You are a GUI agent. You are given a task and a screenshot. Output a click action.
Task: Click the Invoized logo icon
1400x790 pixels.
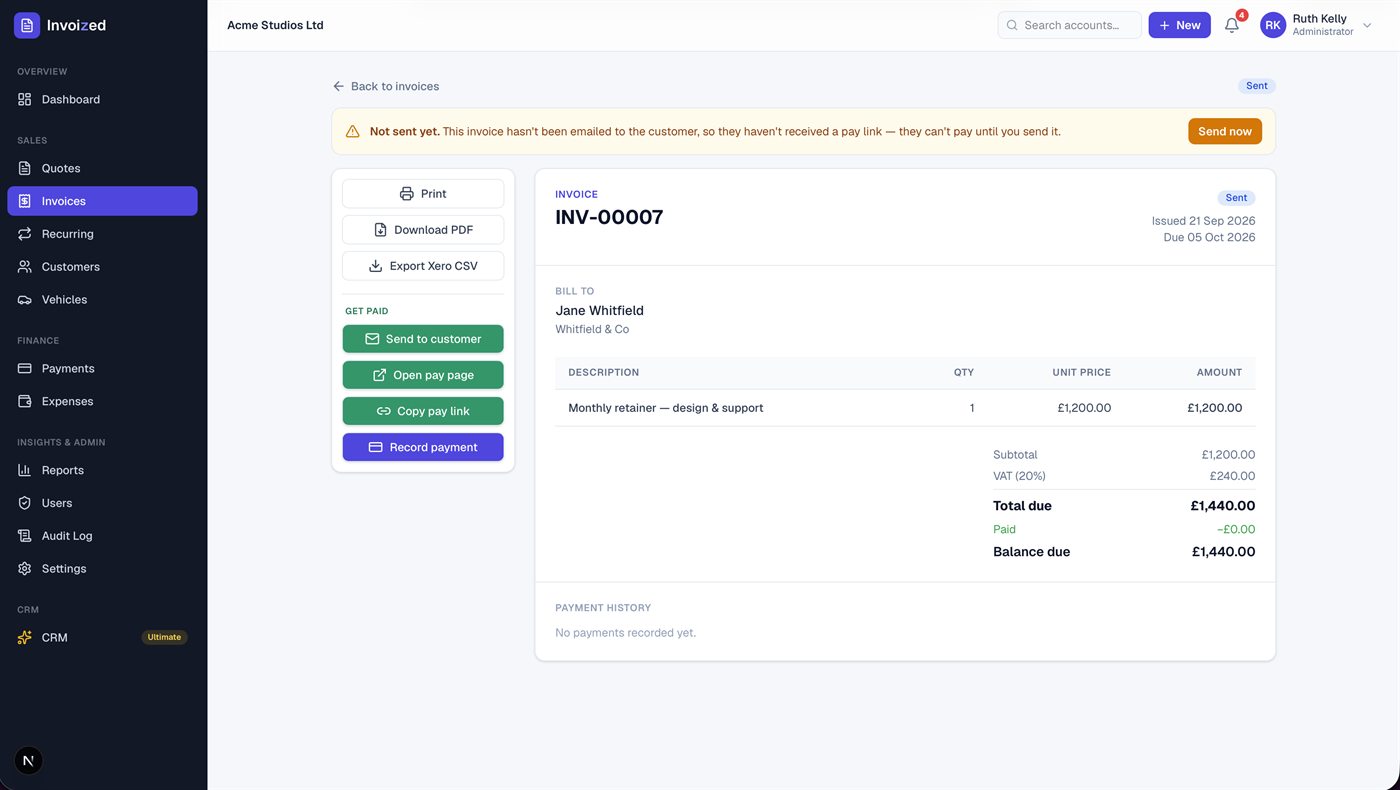click(x=27, y=25)
